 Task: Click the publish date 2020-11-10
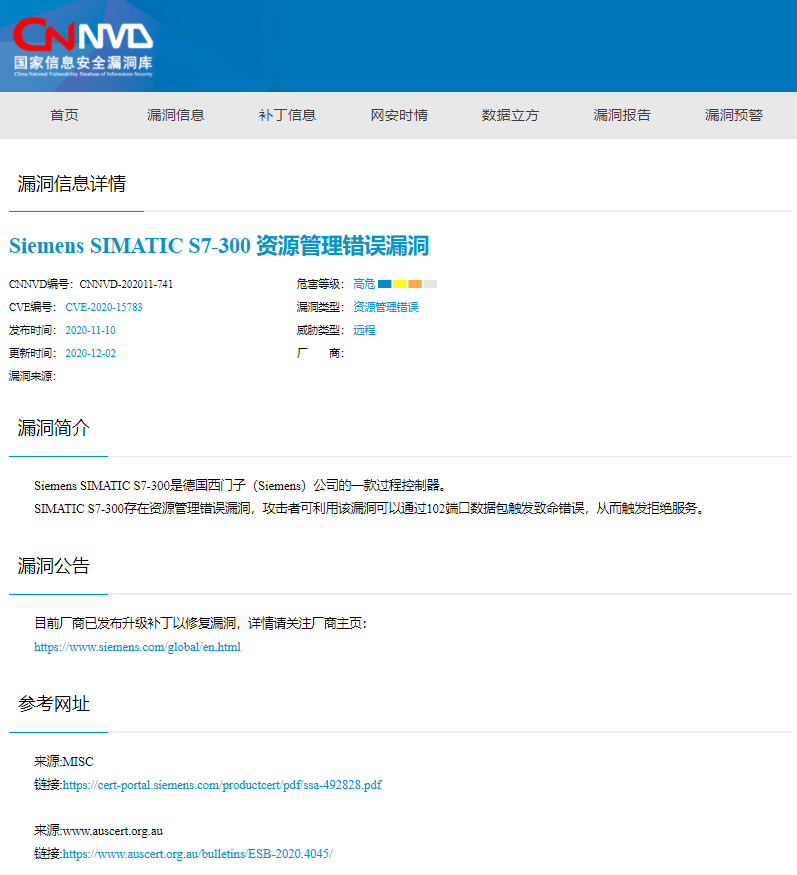pyautogui.click(x=90, y=330)
